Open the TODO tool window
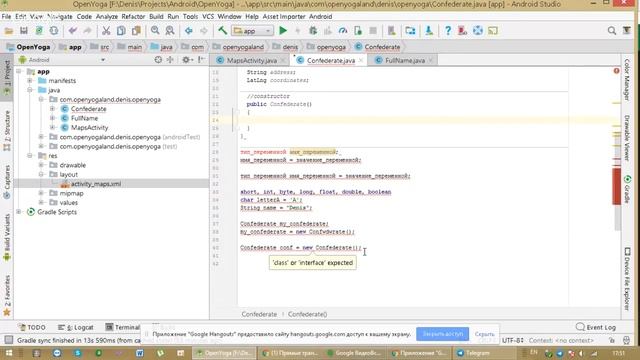Screen dimensions: 640x360 point(32,327)
